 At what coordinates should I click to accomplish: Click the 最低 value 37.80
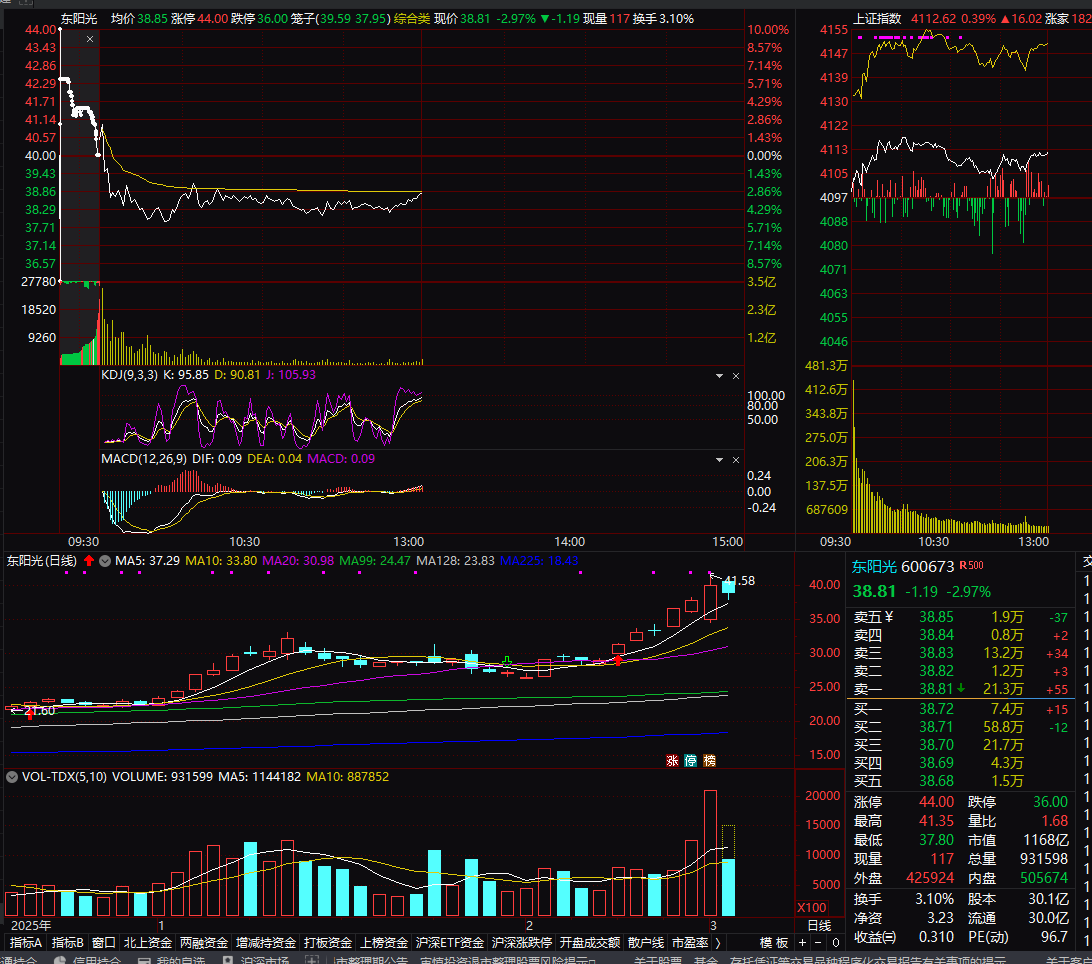click(936, 840)
